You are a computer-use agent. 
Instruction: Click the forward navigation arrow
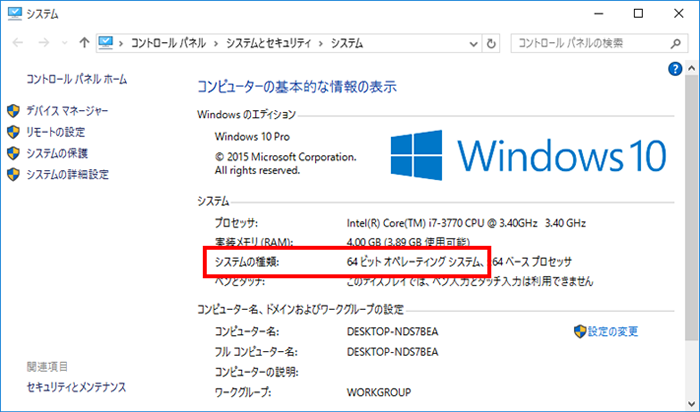point(44,43)
